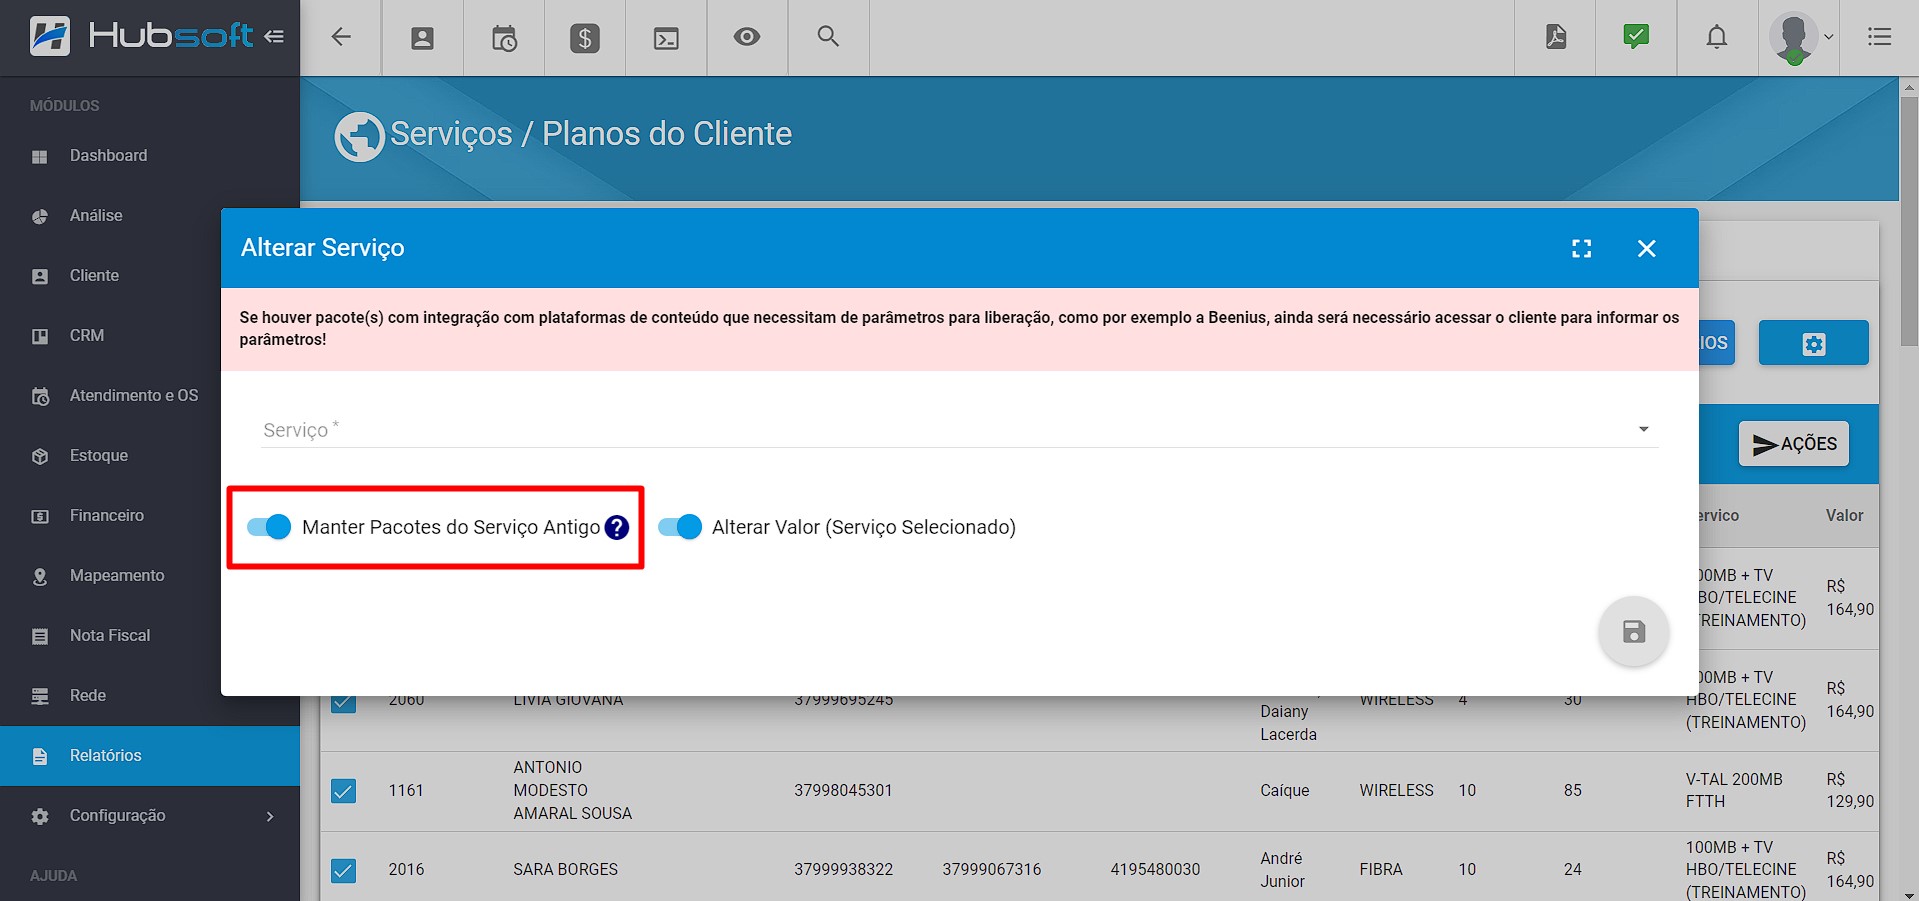1919x901 pixels.
Task: Click the settings gear button on the page
Action: pyautogui.click(x=1814, y=343)
